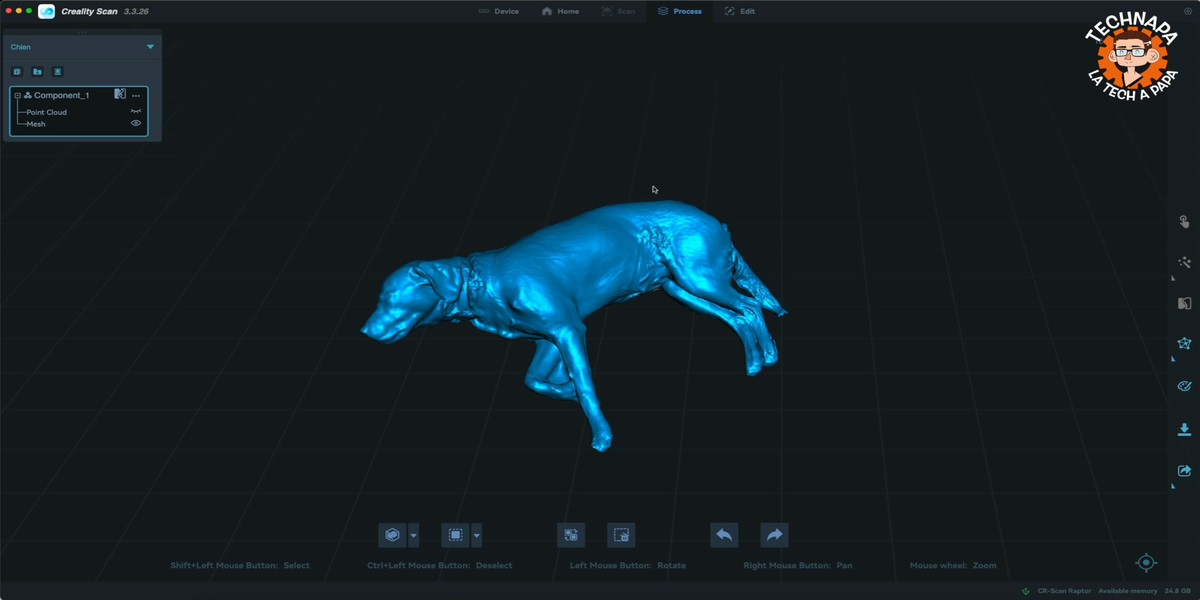Open the color palette texture tool
Image resolution: width=1200 pixels, height=600 pixels.
(1184, 386)
